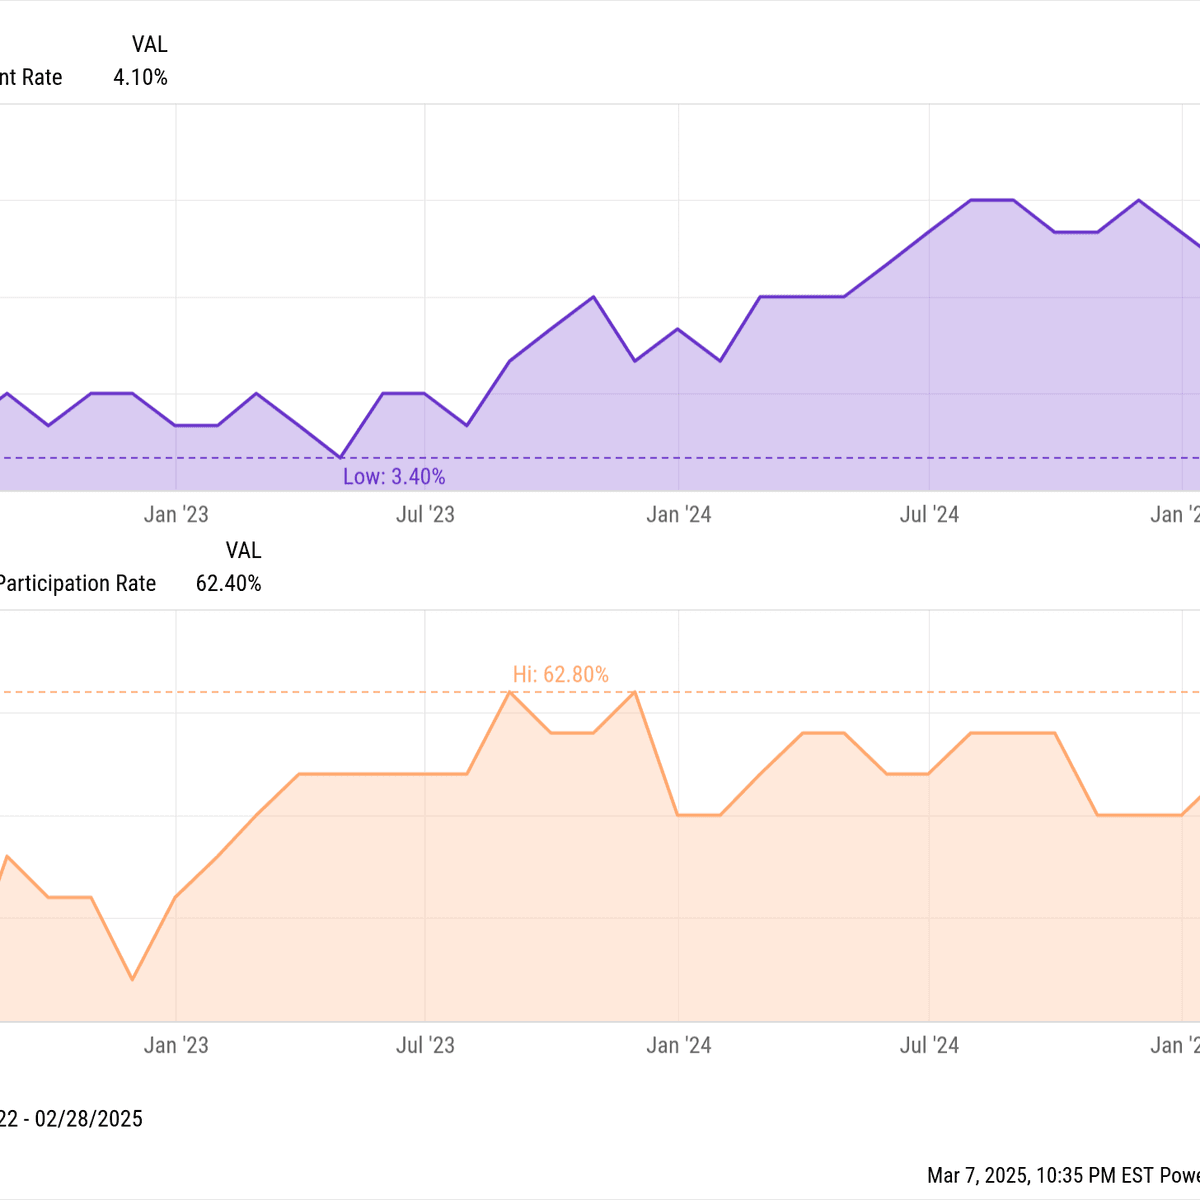Image resolution: width=1200 pixels, height=1200 pixels.
Task: Click the "Low: 3.40%" annotation label
Action: click(394, 477)
